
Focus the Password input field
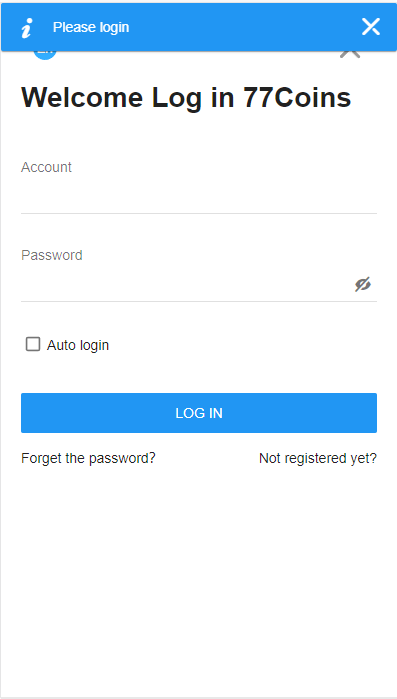click(185, 284)
